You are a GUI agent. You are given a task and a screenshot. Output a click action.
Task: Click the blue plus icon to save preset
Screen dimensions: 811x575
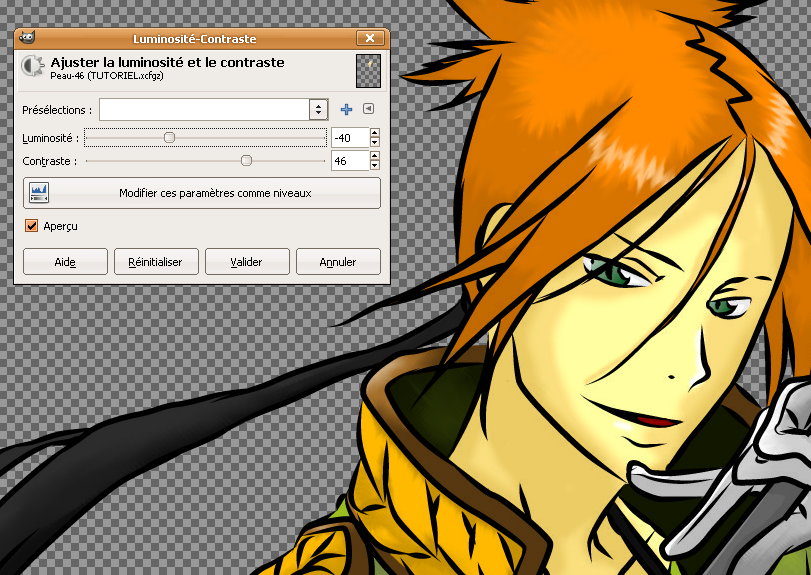click(x=347, y=109)
